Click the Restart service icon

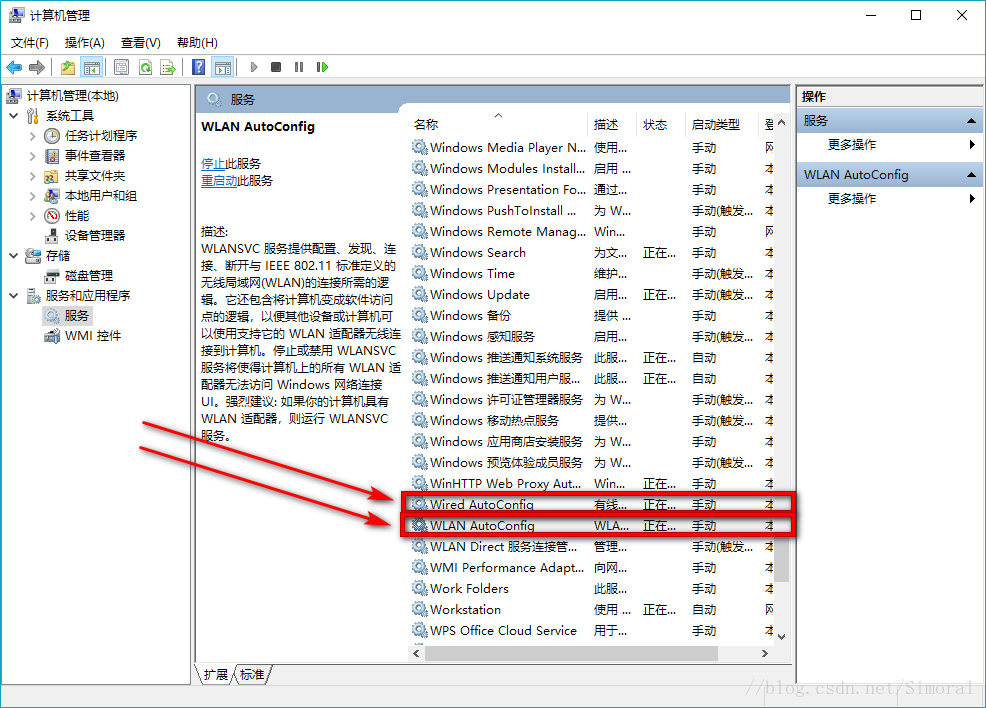[323, 67]
